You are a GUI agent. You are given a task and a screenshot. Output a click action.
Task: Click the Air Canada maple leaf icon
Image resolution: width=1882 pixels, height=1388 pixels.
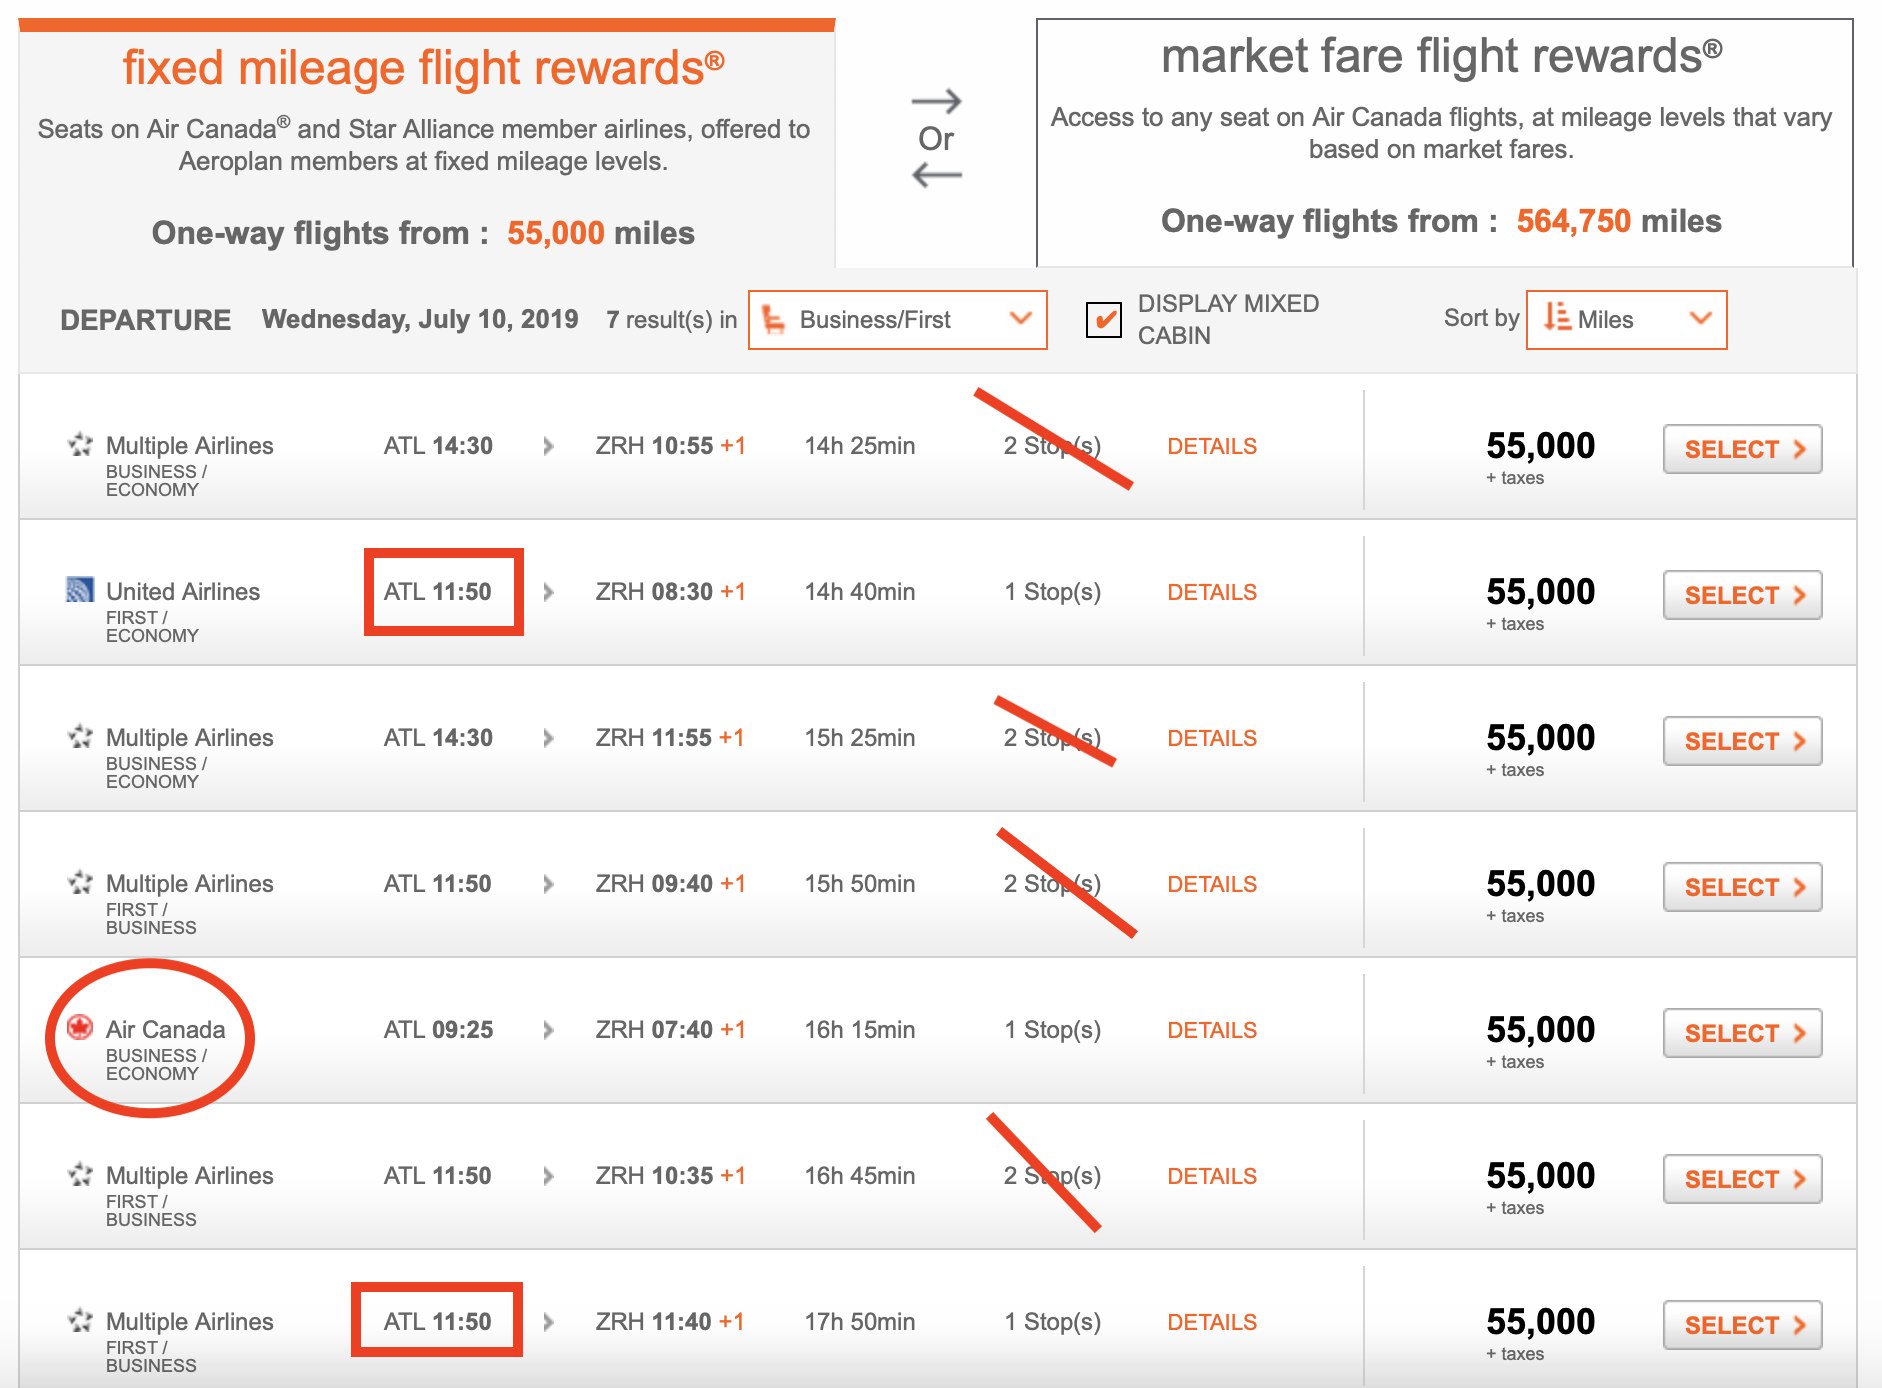point(80,1027)
